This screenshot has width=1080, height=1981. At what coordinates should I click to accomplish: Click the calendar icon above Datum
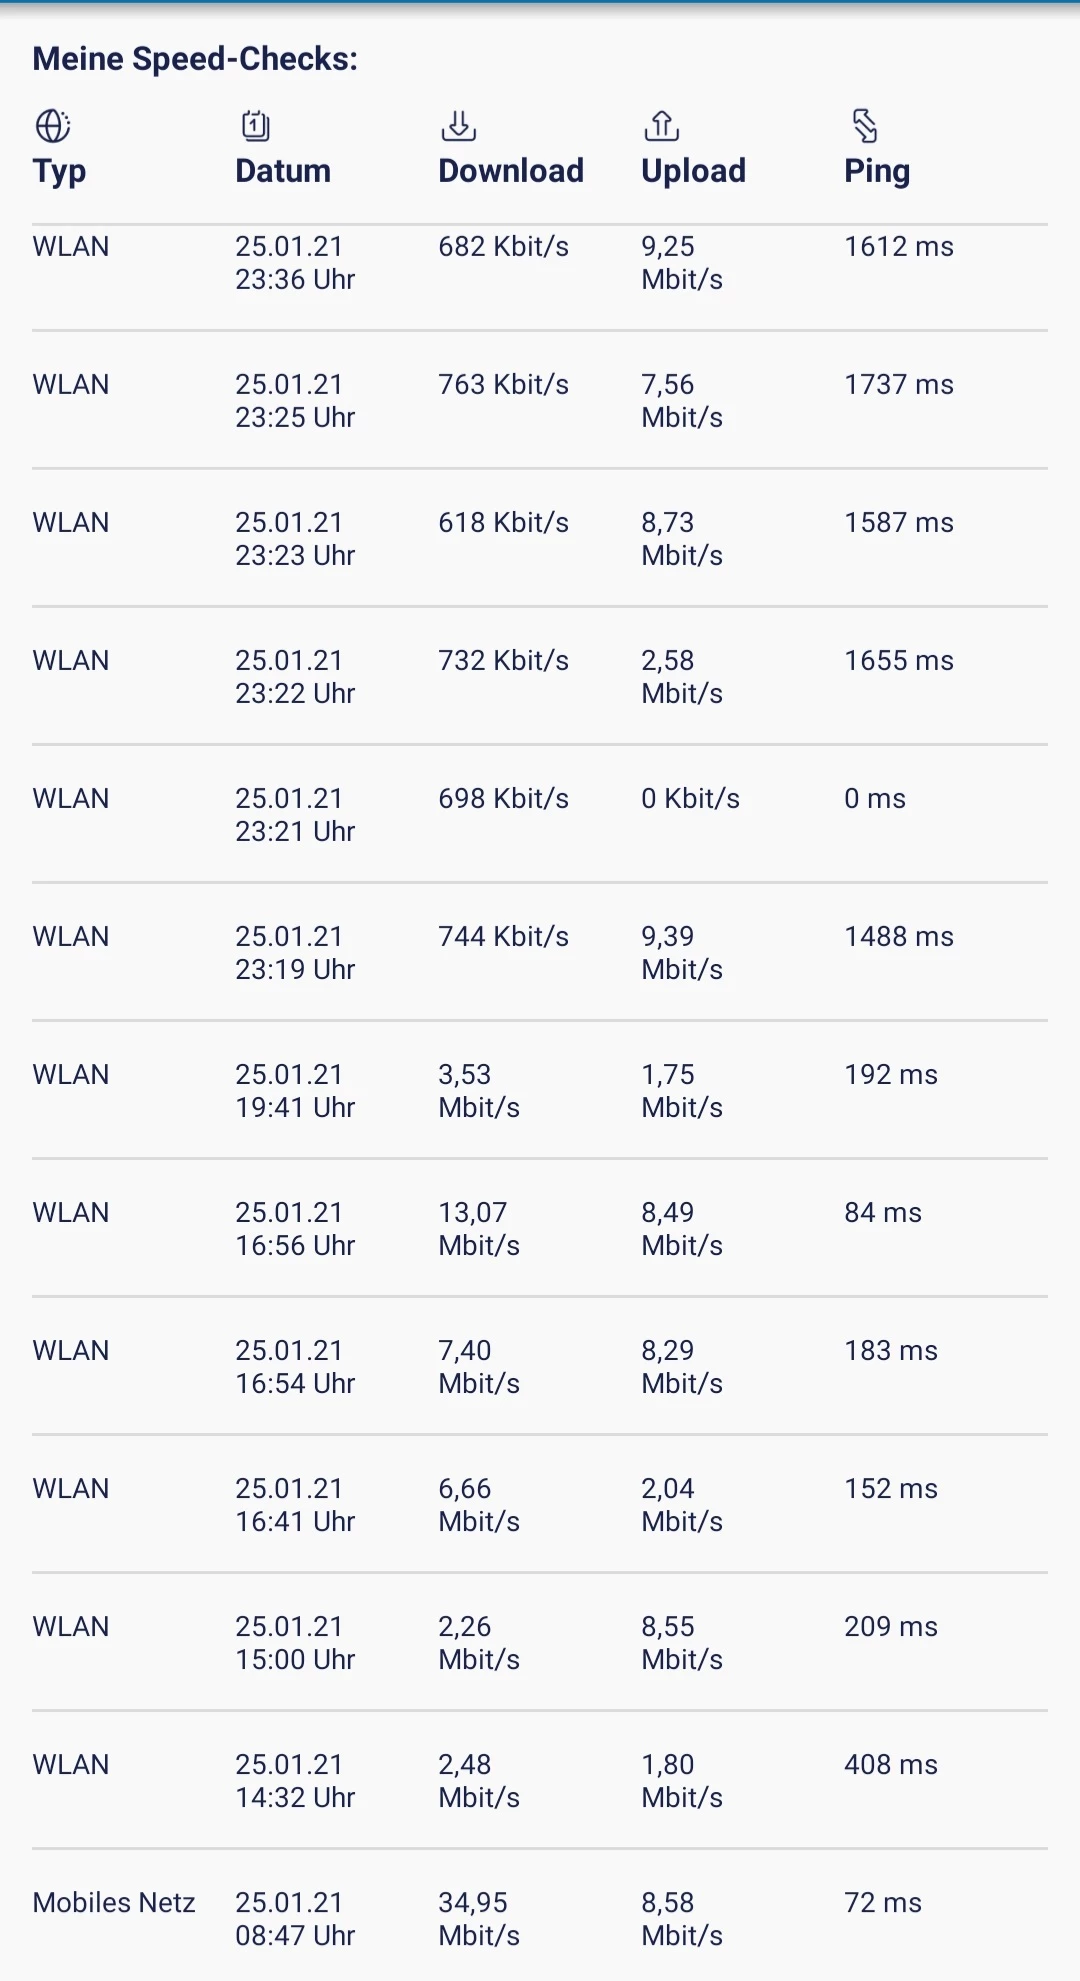click(x=256, y=126)
